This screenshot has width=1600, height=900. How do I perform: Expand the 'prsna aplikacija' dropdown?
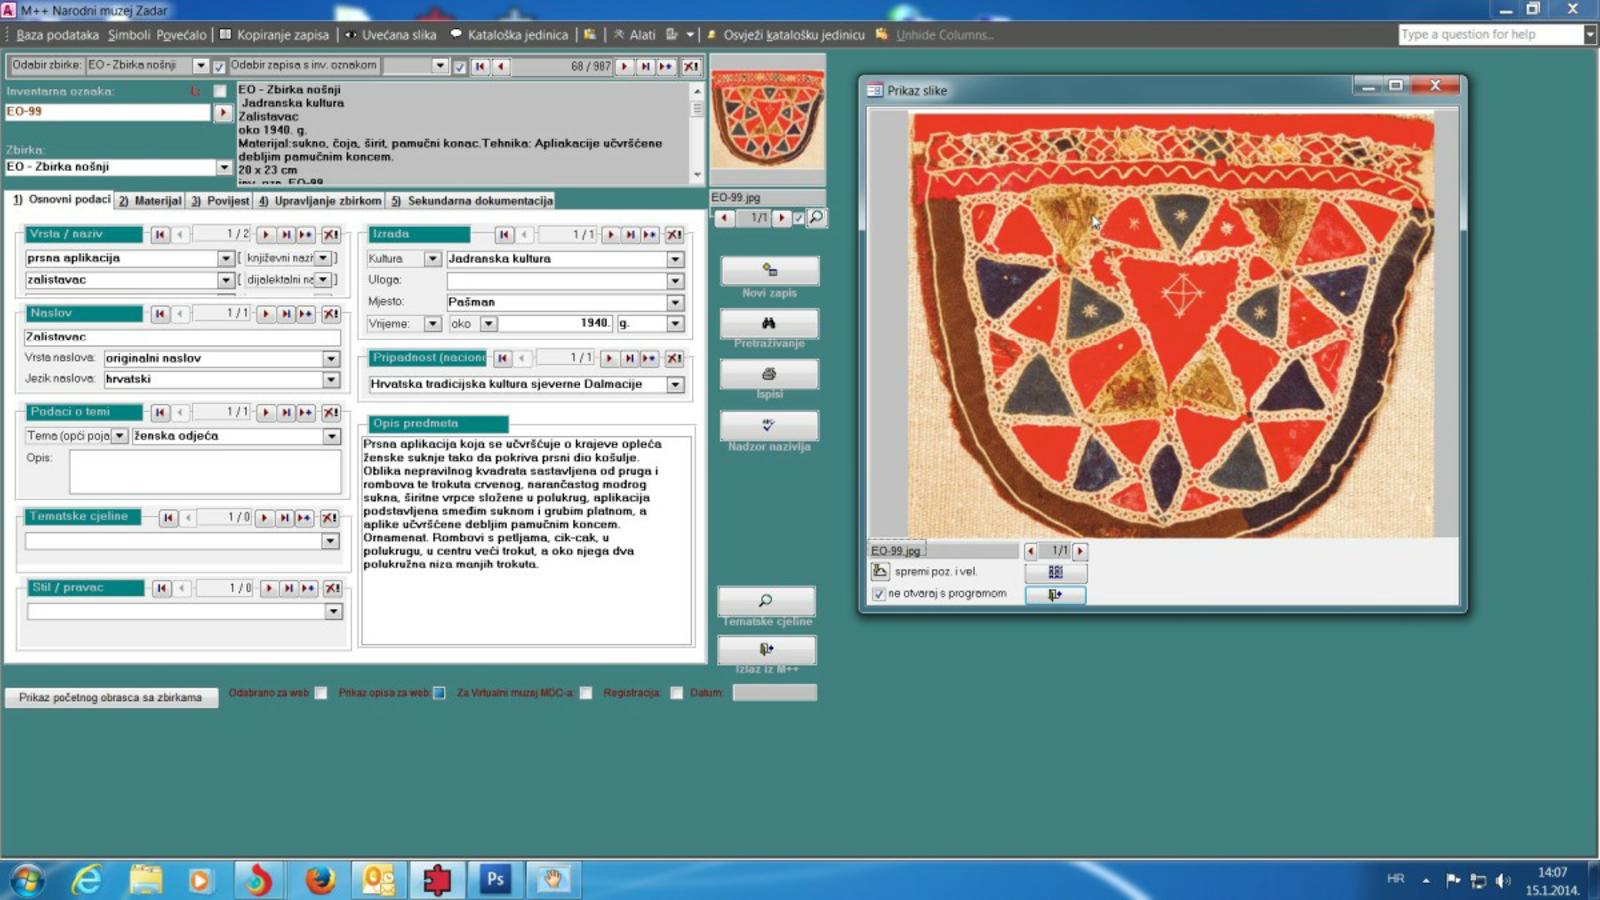pyautogui.click(x=226, y=258)
